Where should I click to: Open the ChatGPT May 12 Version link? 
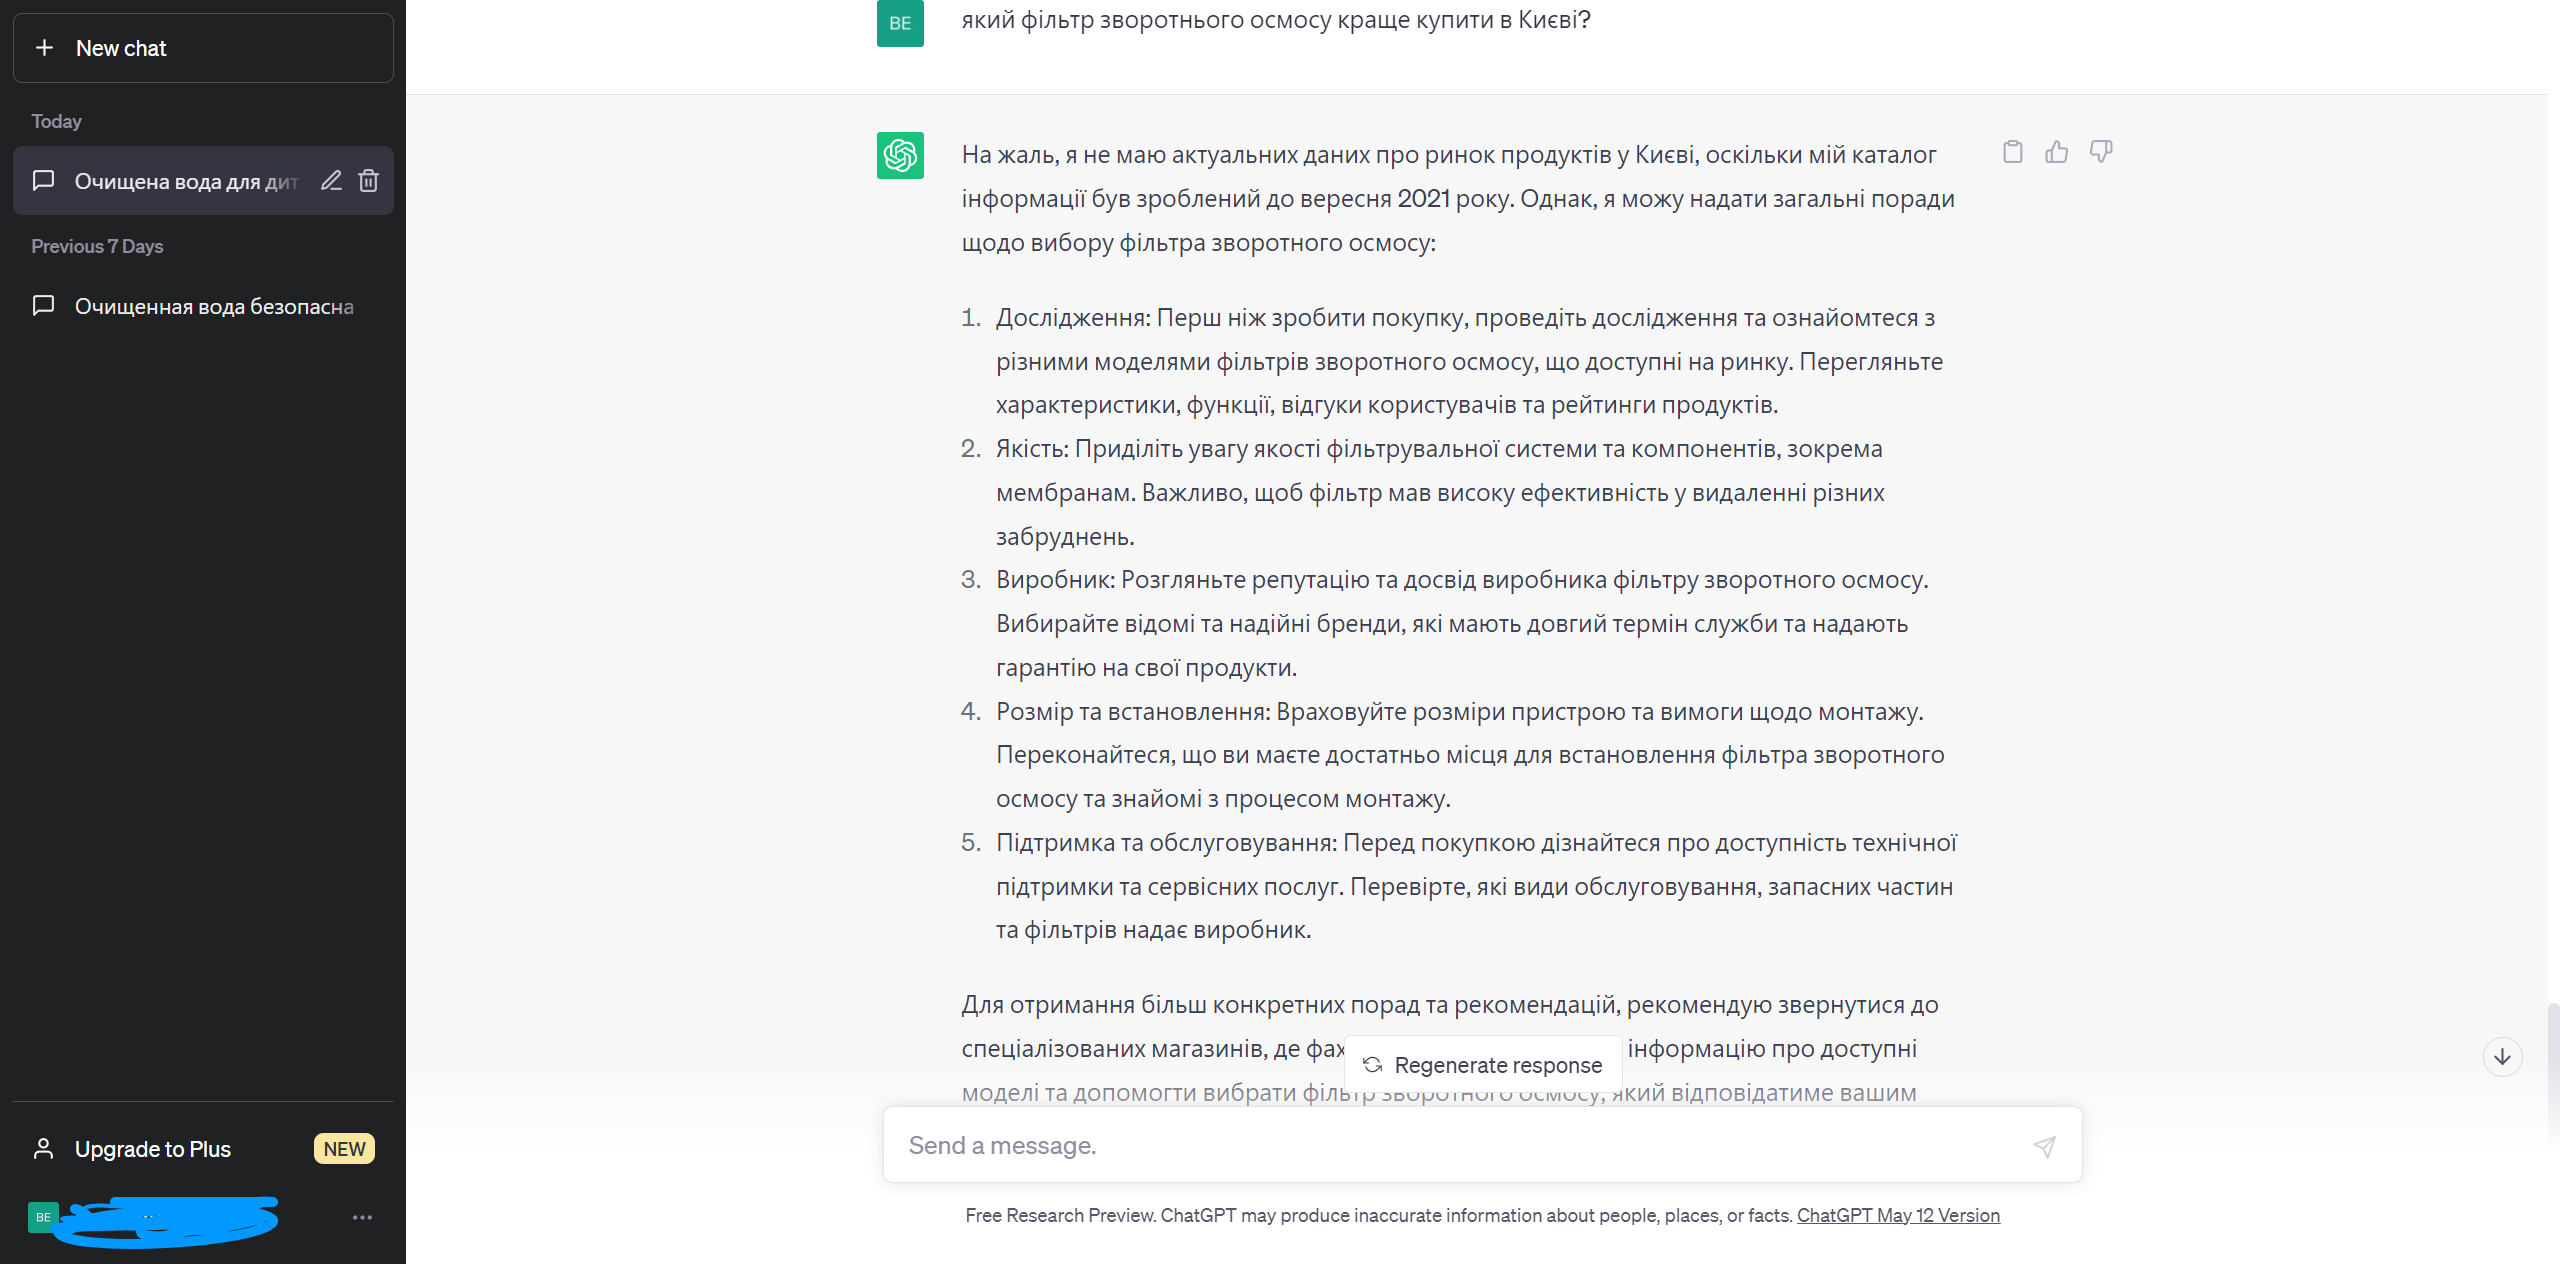1898,1215
